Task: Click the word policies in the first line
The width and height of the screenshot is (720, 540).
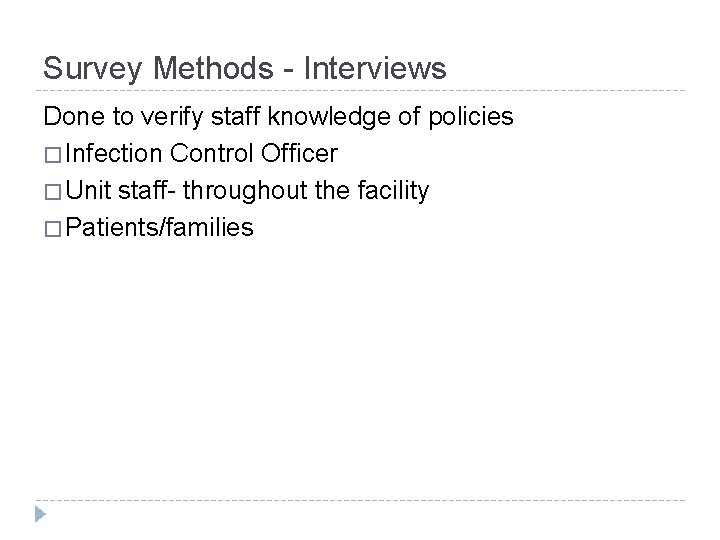Action: (x=471, y=118)
